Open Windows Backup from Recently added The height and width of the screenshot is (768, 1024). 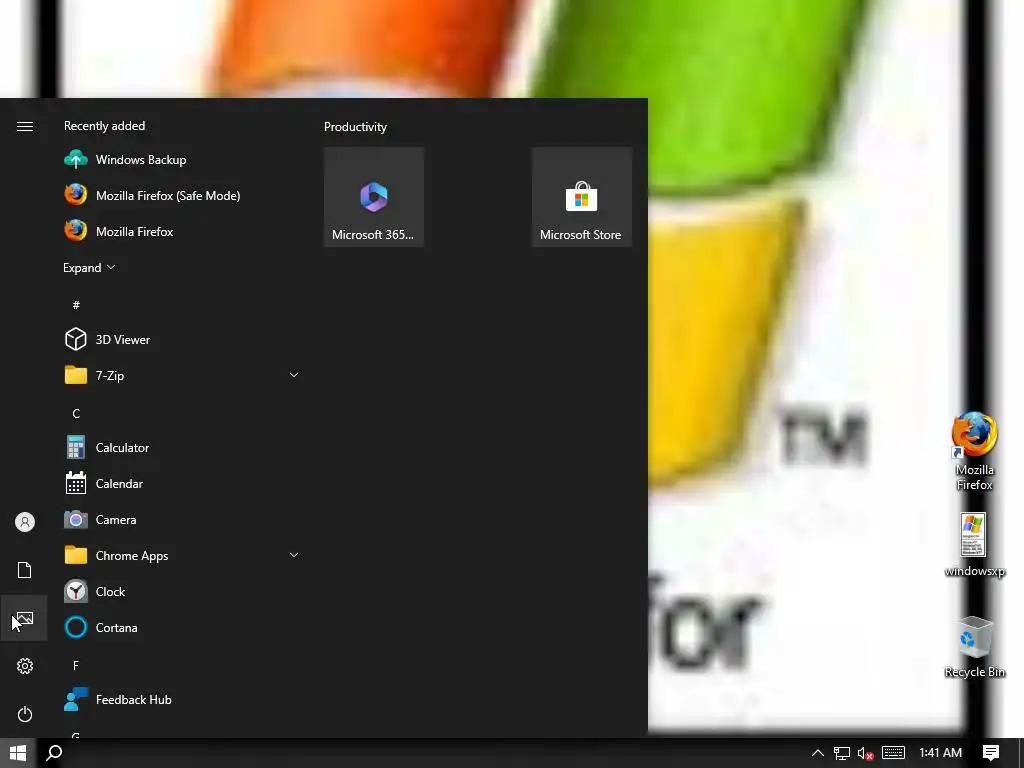pyautogui.click(x=184, y=159)
